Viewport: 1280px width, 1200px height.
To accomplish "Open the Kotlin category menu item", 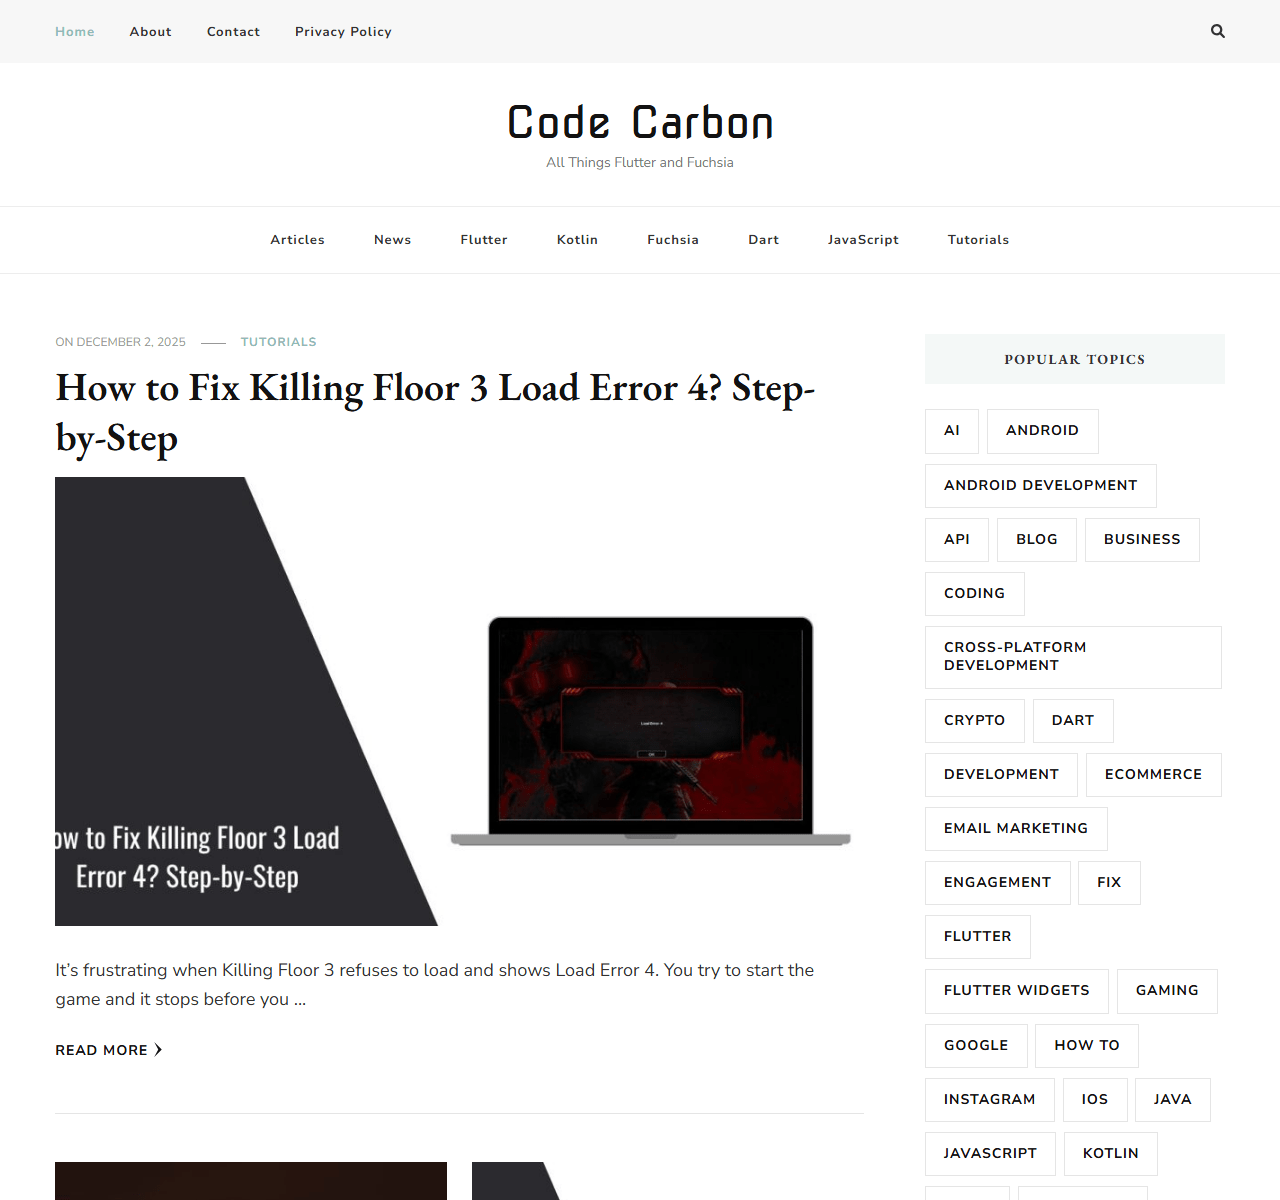I will 577,240.
